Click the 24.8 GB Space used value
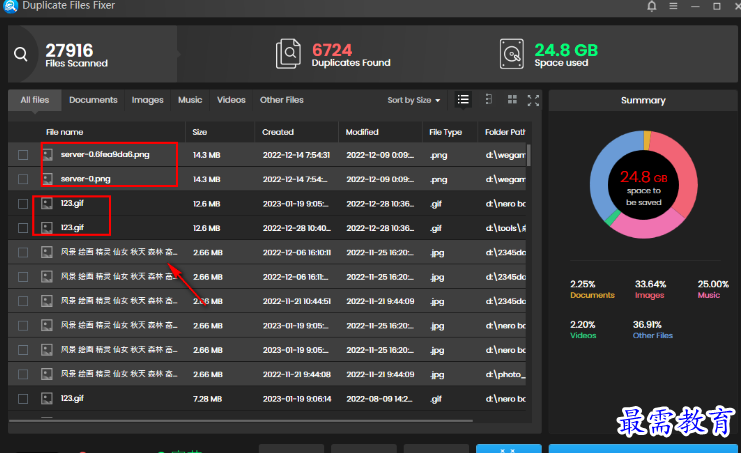Image resolution: width=741 pixels, height=453 pixels. click(x=566, y=50)
